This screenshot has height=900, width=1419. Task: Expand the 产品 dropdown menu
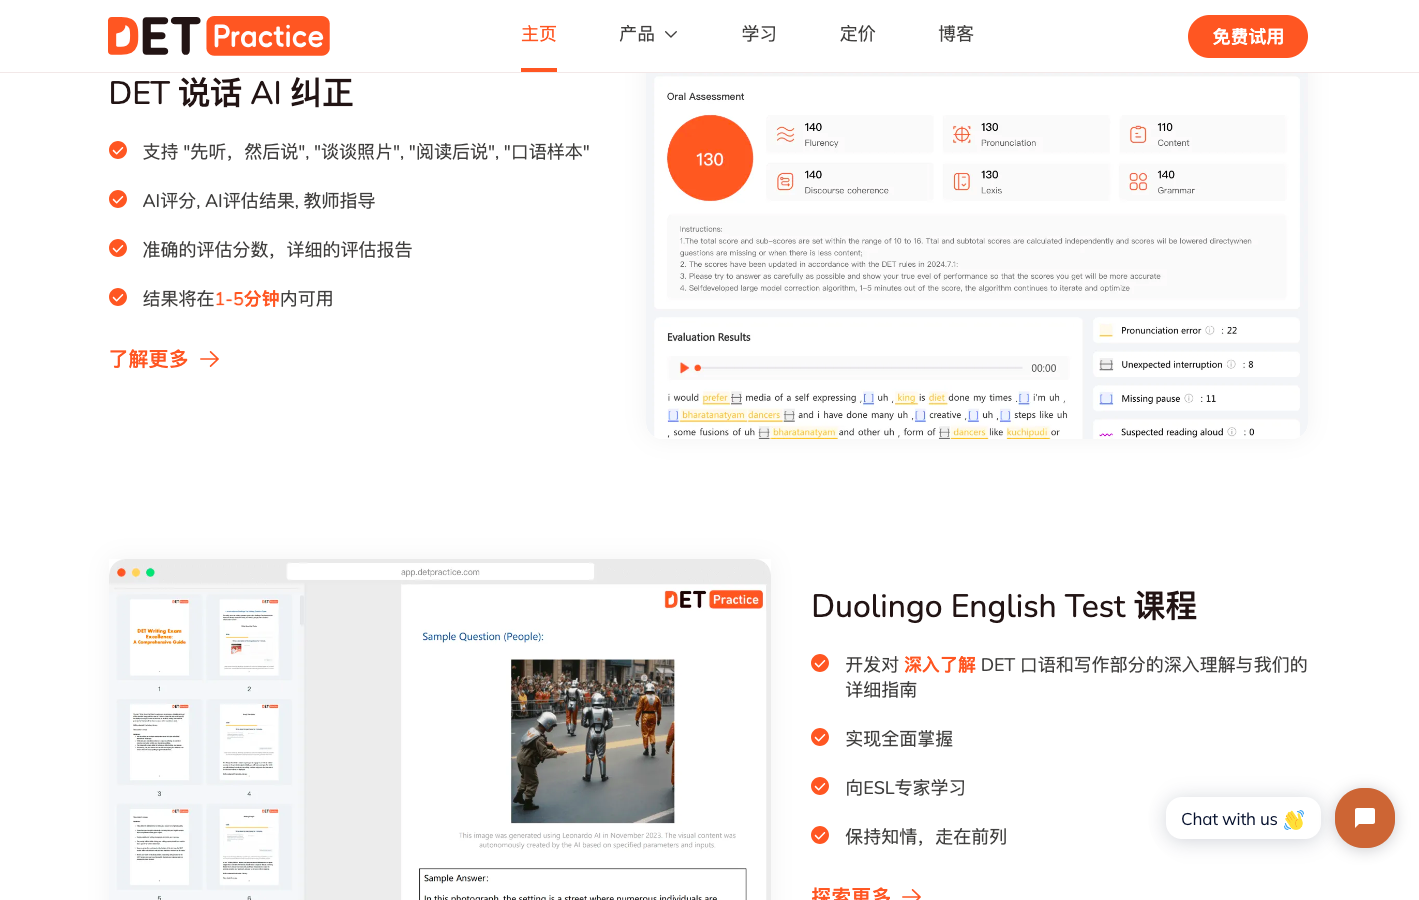[x=648, y=34]
